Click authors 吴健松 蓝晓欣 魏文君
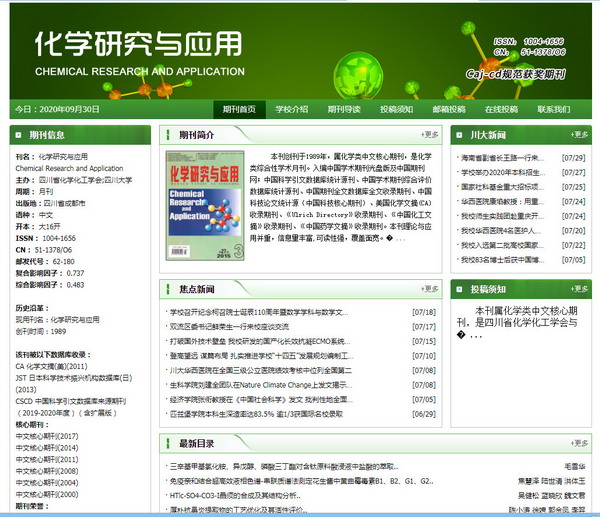 click(x=552, y=496)
